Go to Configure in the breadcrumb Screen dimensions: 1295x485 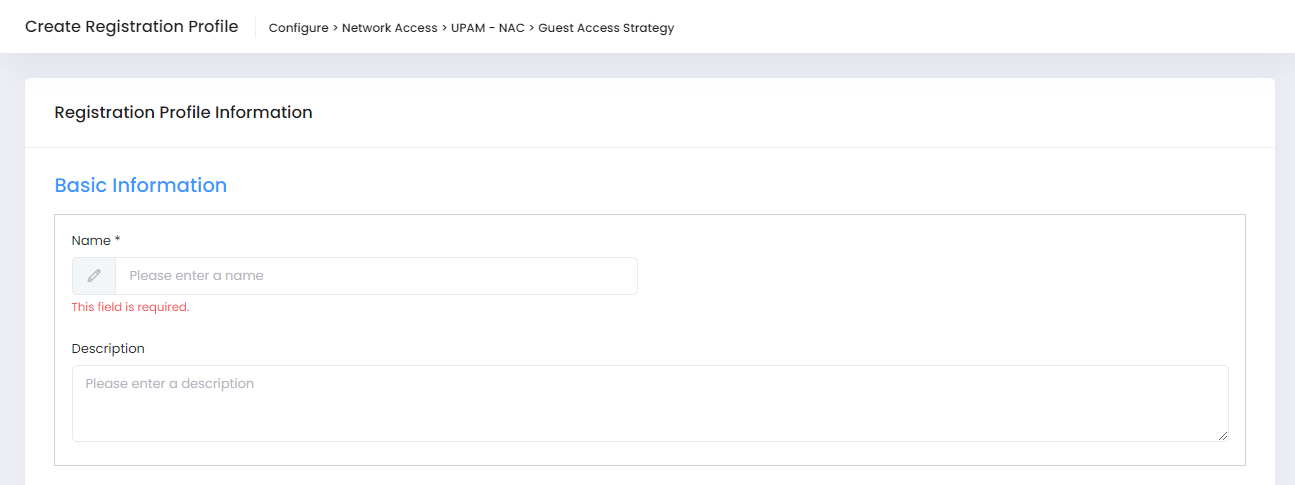tap(298, 28)
